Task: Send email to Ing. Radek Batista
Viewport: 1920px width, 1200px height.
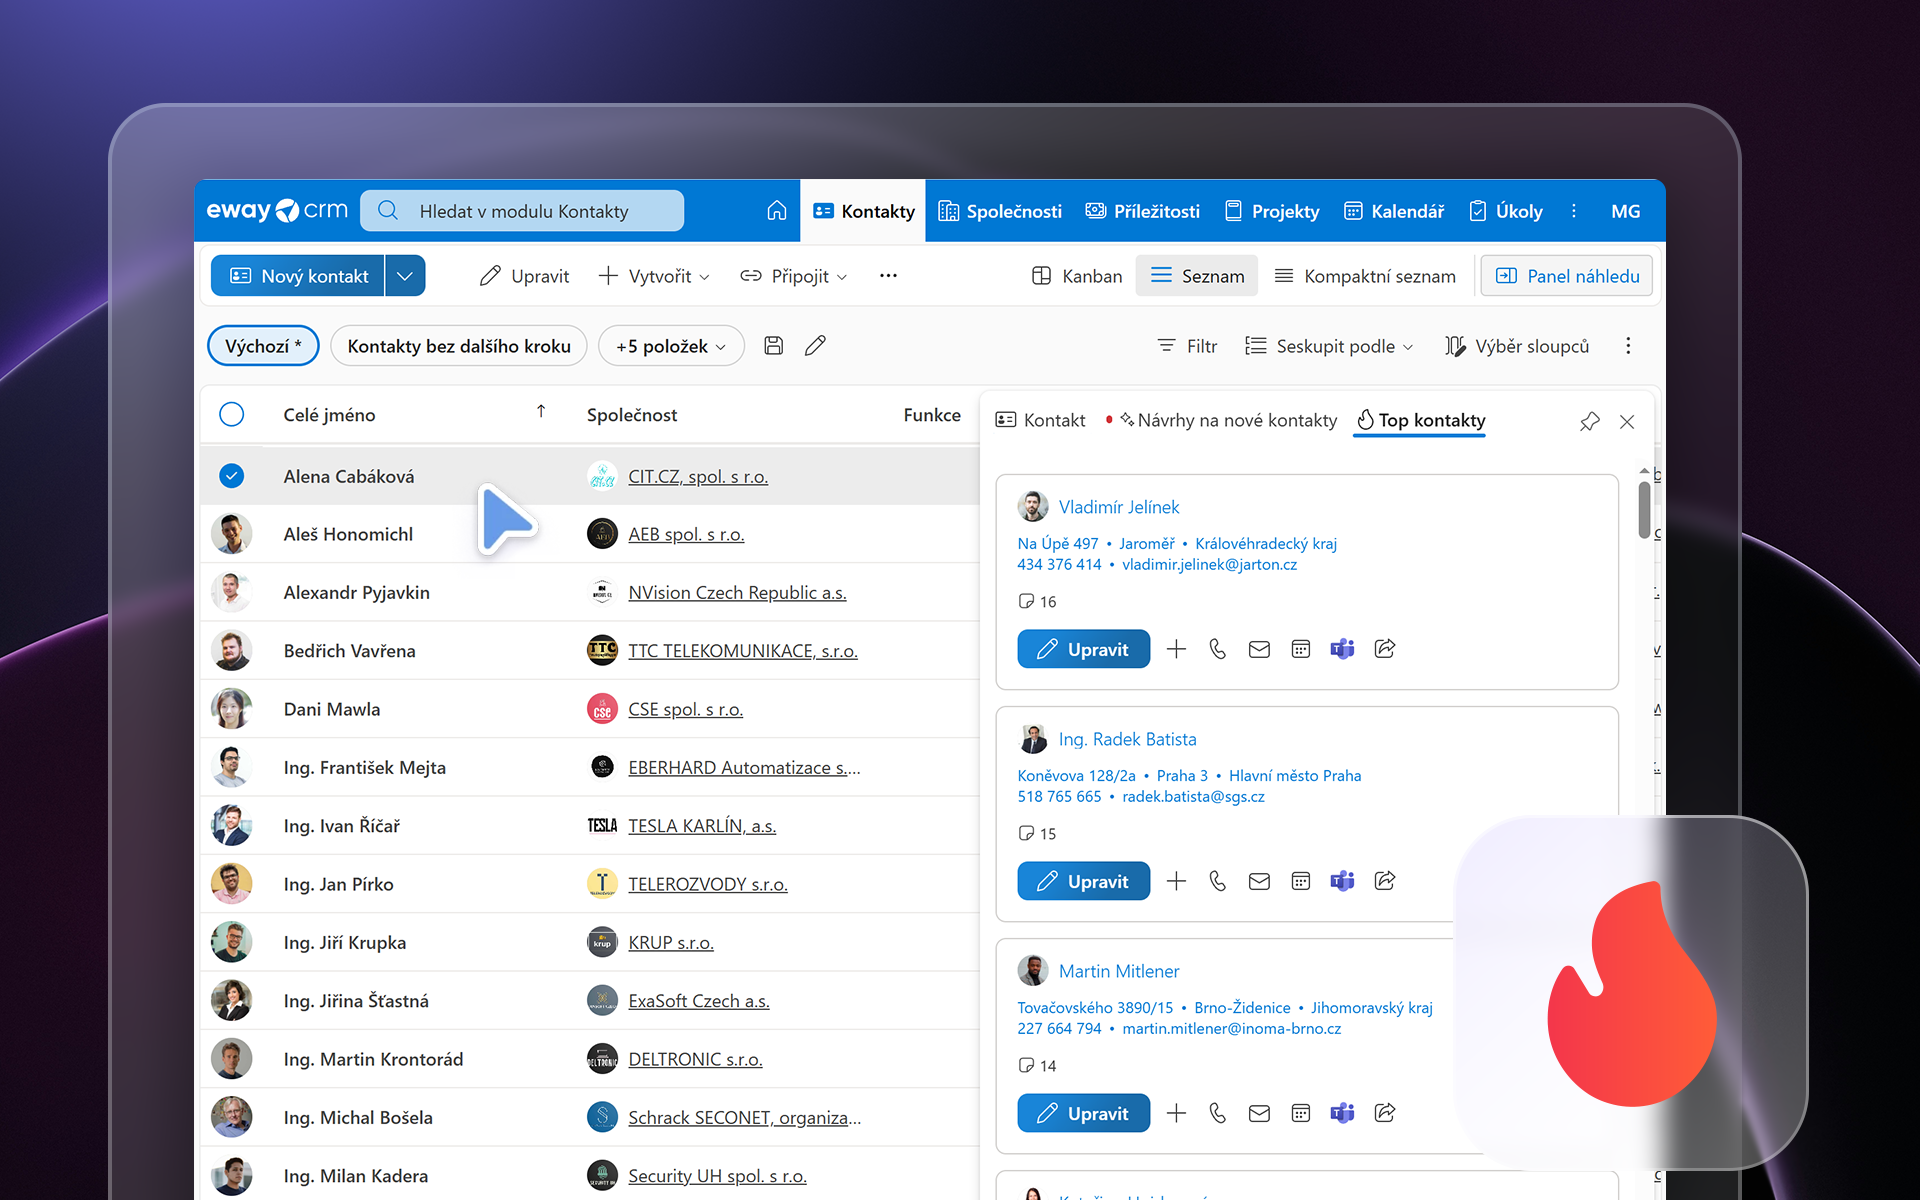Action: 1259,881
